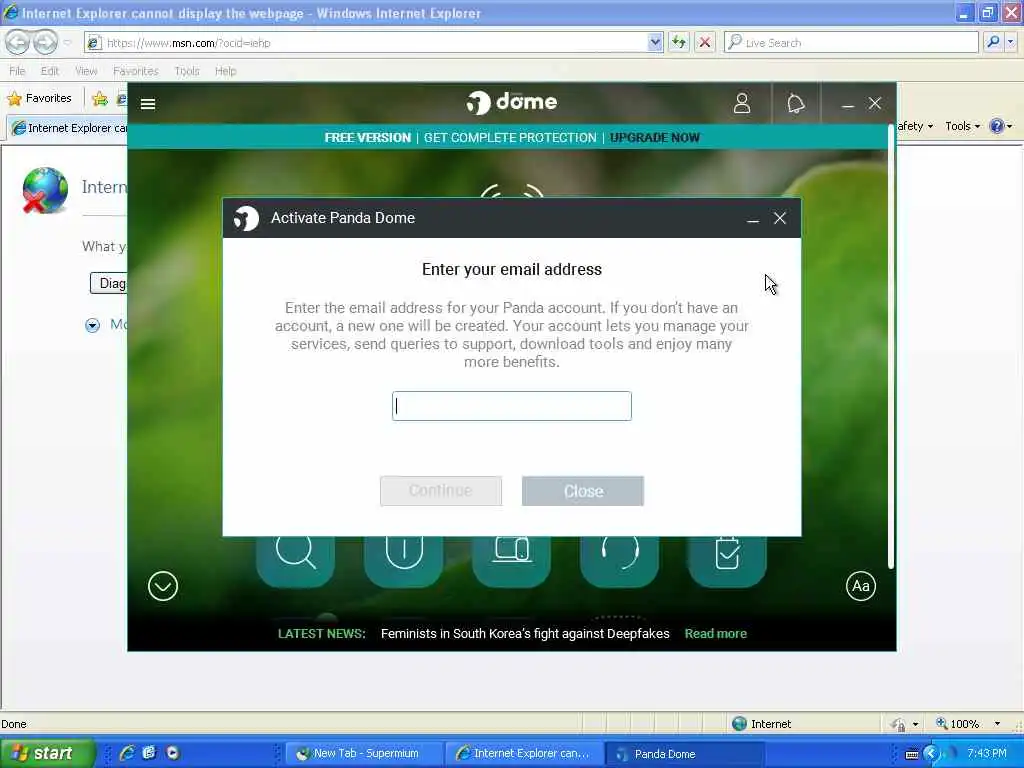
Task: Click the Favorites star button
Action: coord(39,99)
